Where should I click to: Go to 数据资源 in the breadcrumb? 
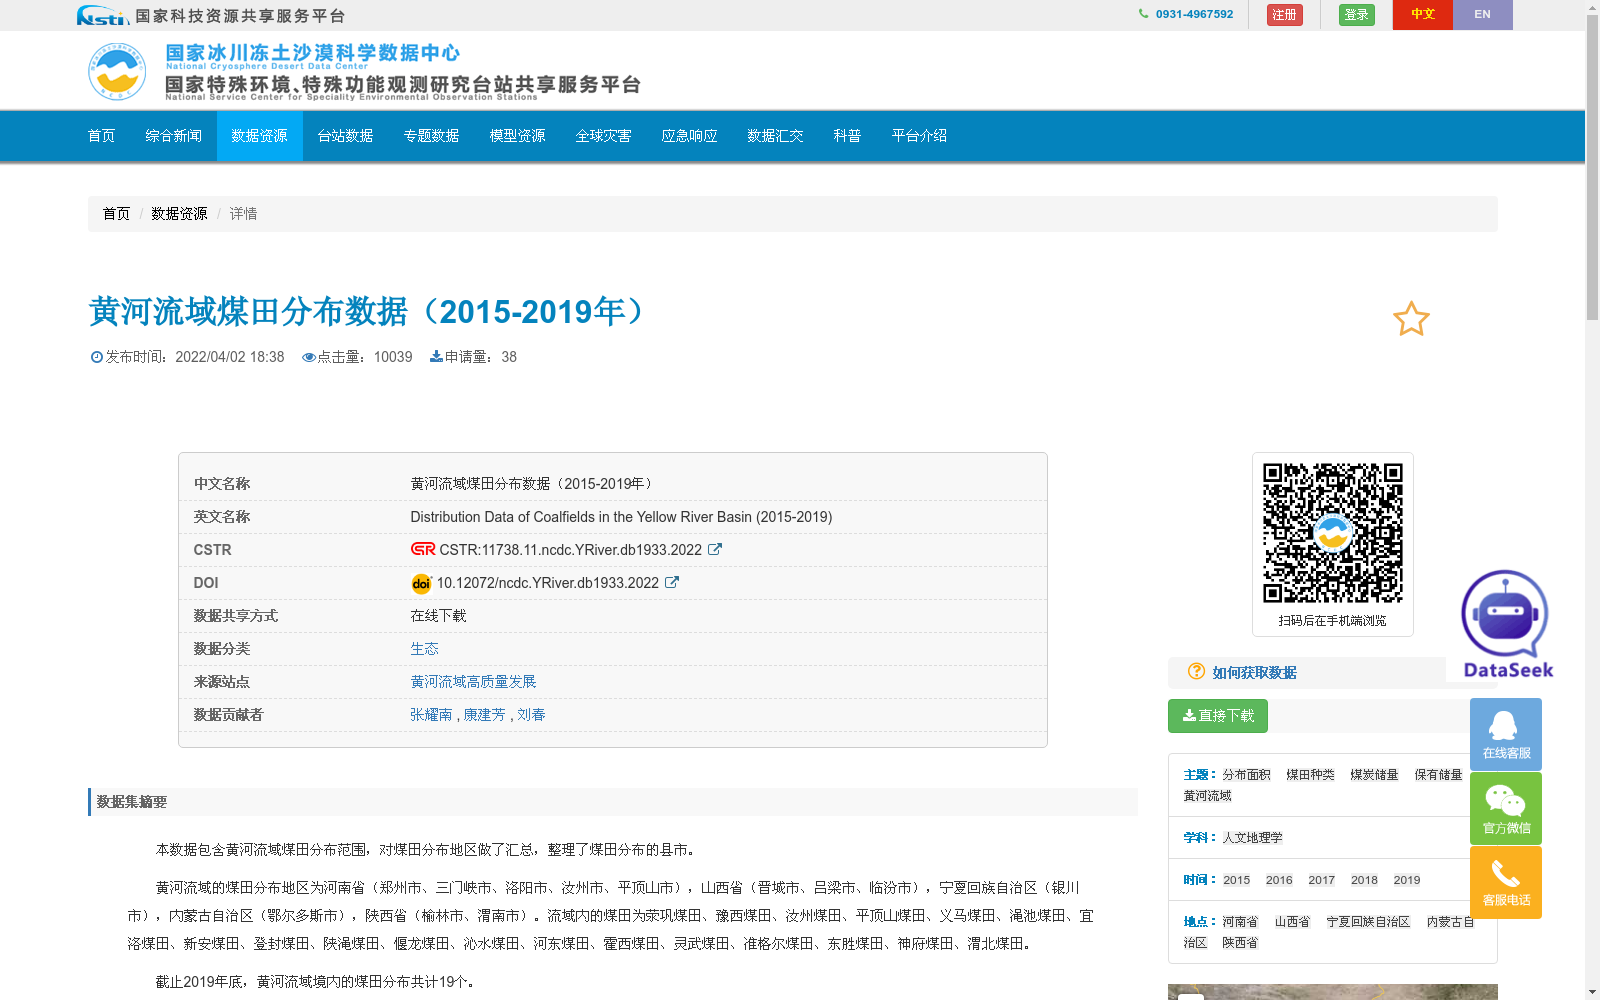(180, 214)
